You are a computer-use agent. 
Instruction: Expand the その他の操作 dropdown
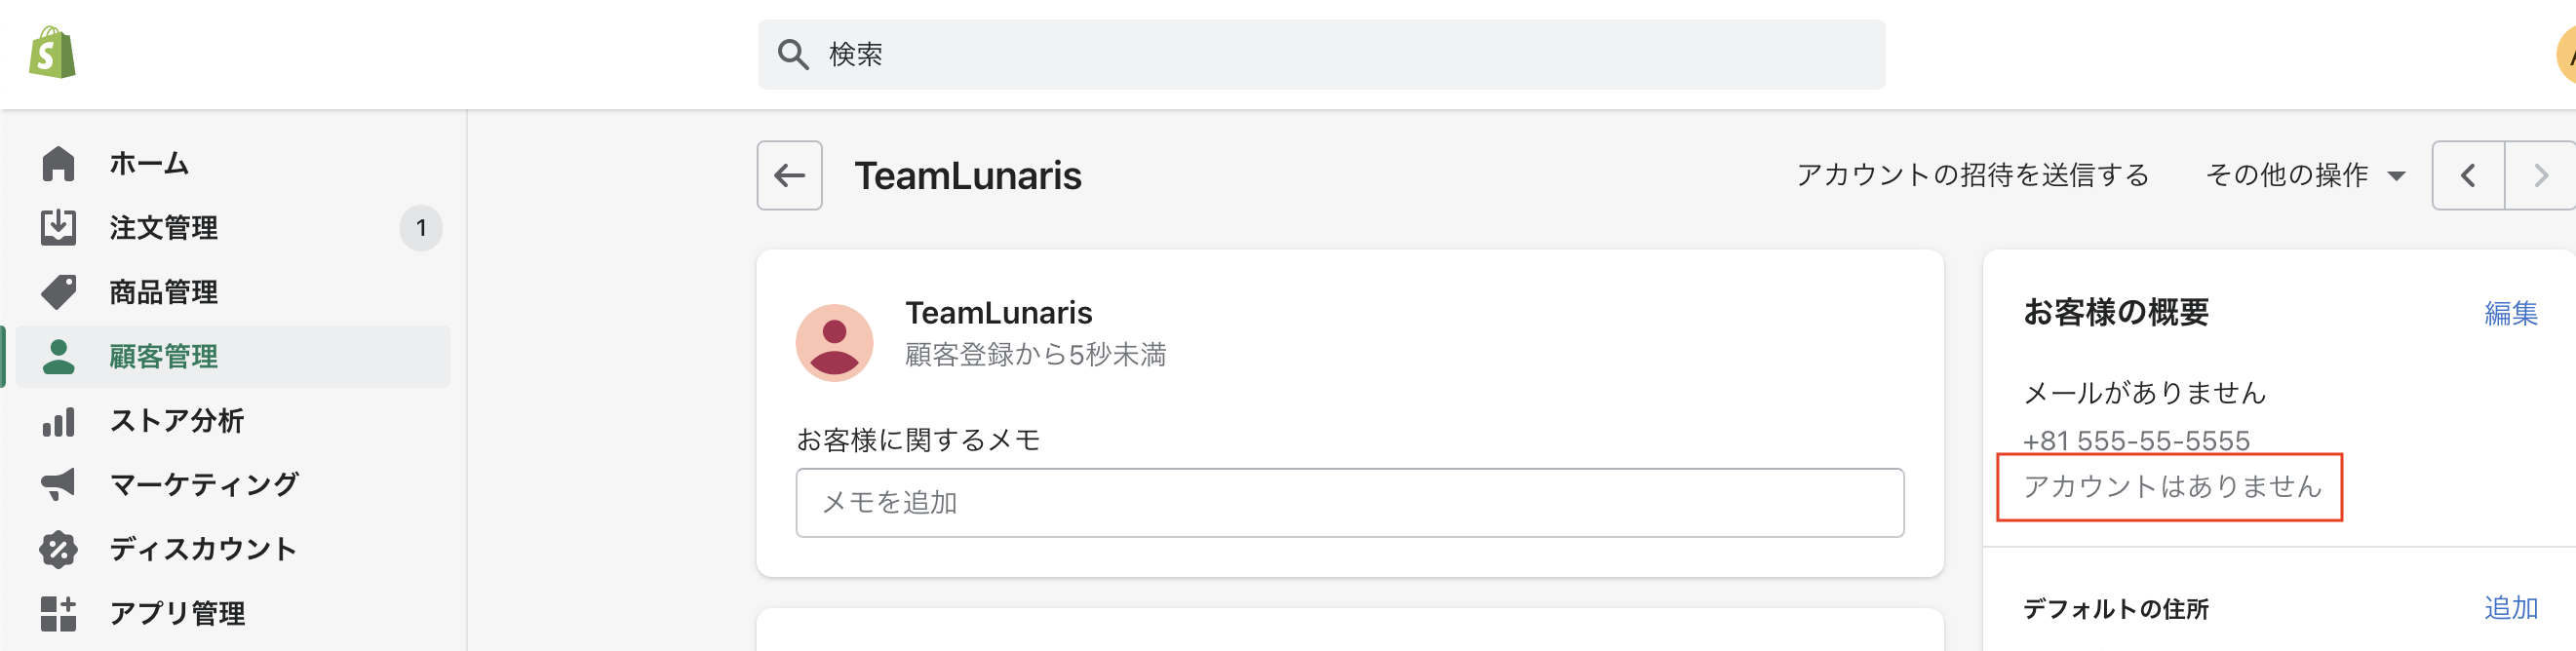(2305, 175)
